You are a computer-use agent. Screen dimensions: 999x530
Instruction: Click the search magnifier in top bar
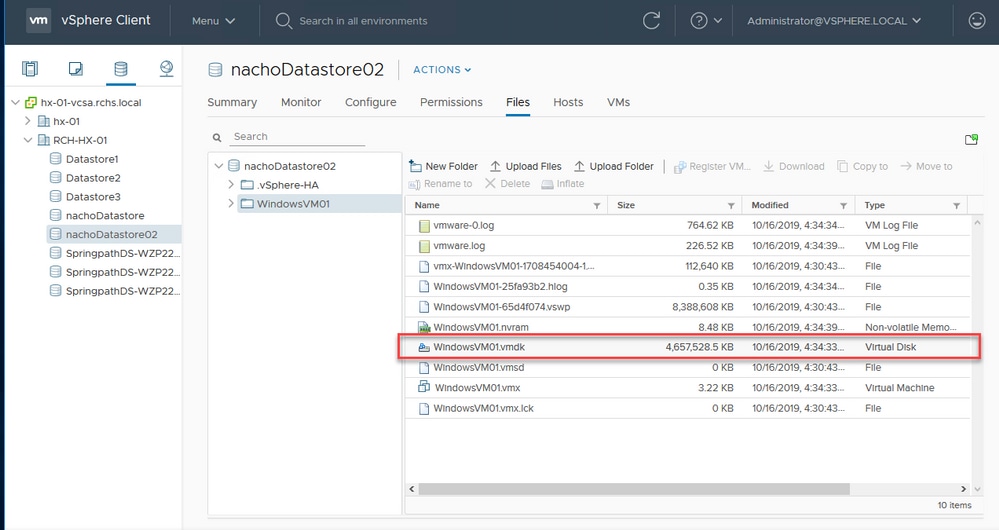pos(284,21)
